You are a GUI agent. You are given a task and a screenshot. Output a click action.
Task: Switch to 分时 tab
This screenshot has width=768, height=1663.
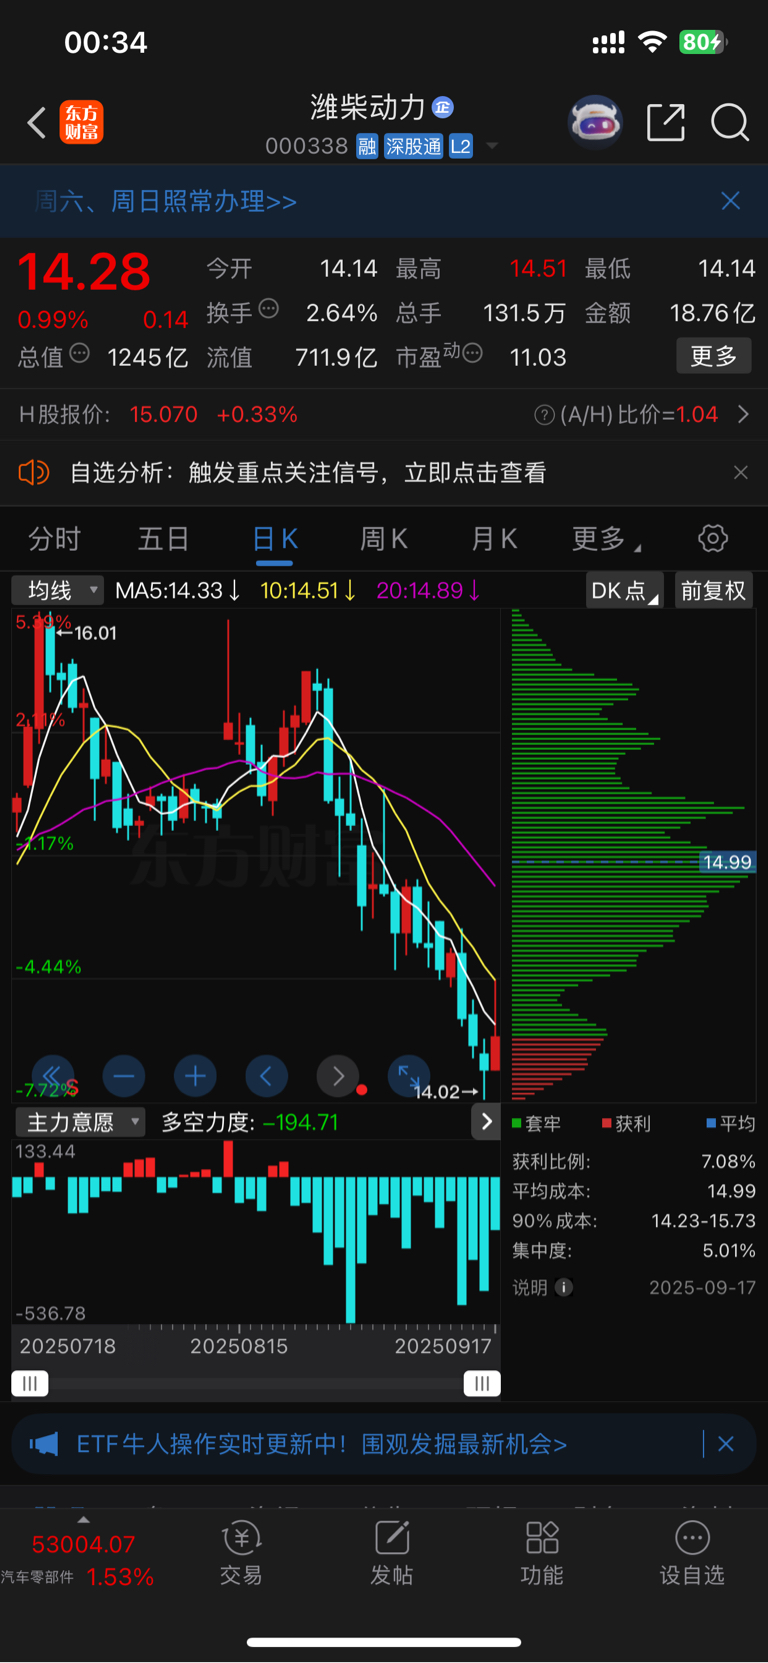[x=54, y=539]
